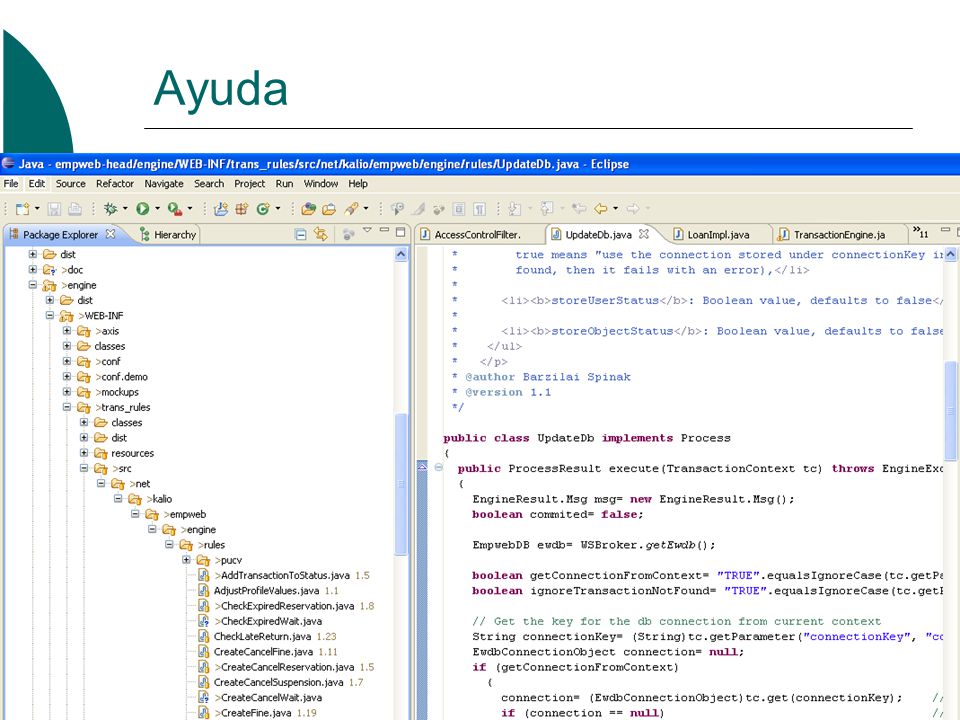The image size is (960, 720).
Task: Select AdjustProfileValues.java in the tree
Action: tap(268, 591)
